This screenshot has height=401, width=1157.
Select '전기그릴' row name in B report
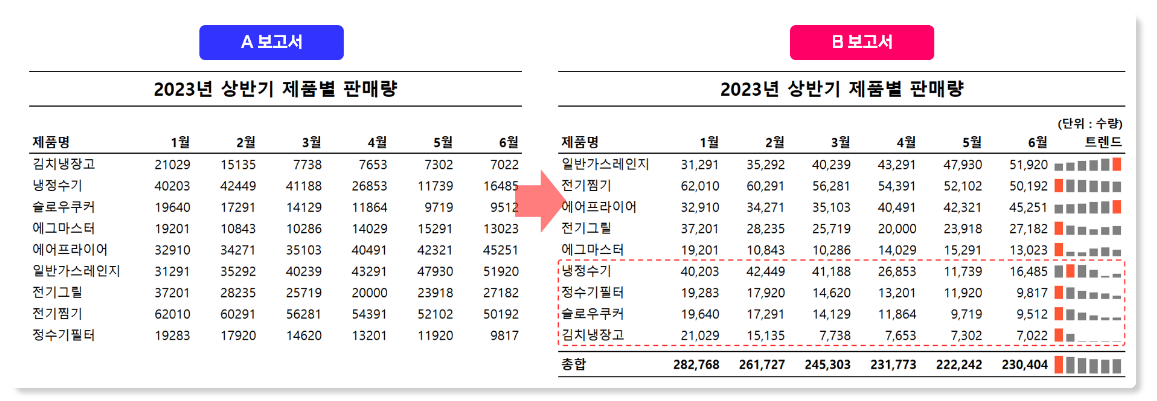click(587, 228)
